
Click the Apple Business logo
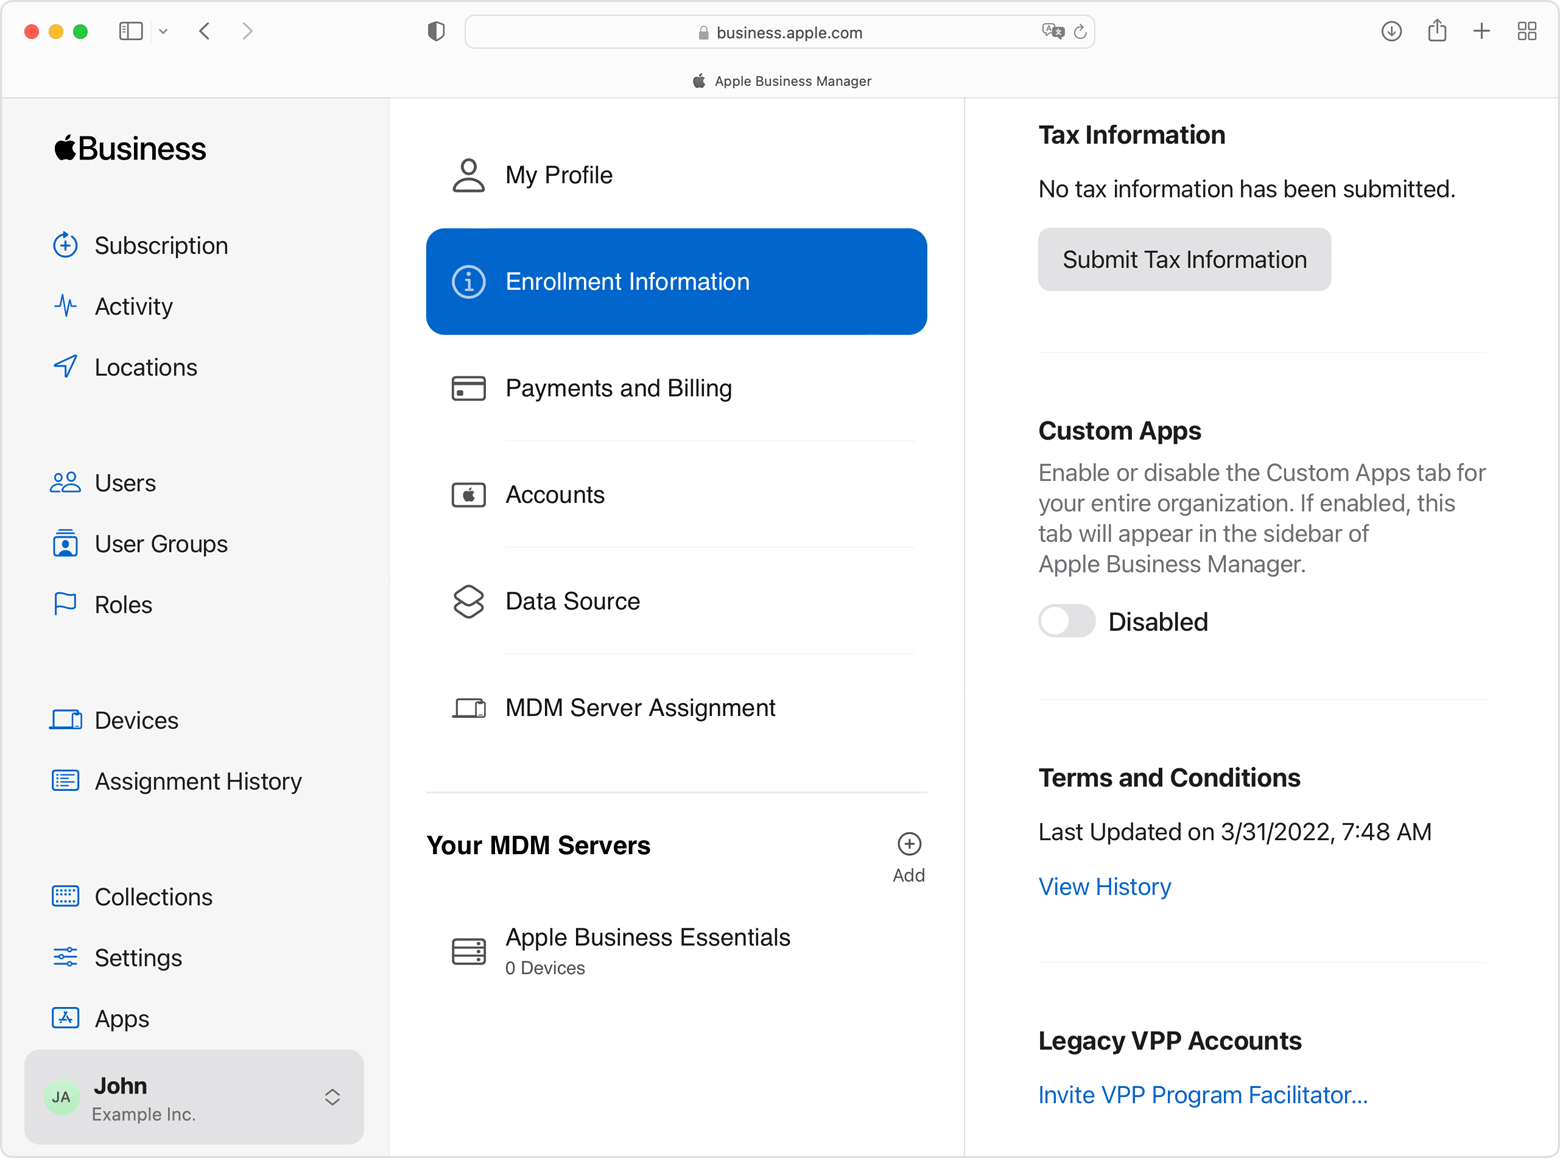(x=130, y=149)
